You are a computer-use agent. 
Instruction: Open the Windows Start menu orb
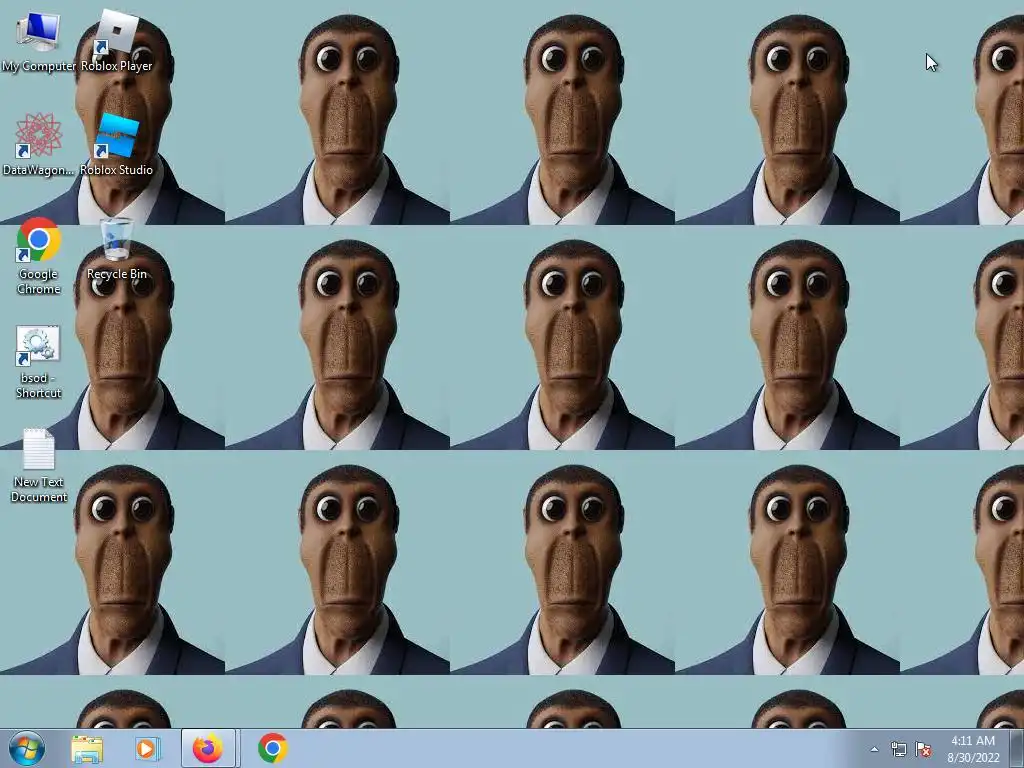click(x=27, y=748)
